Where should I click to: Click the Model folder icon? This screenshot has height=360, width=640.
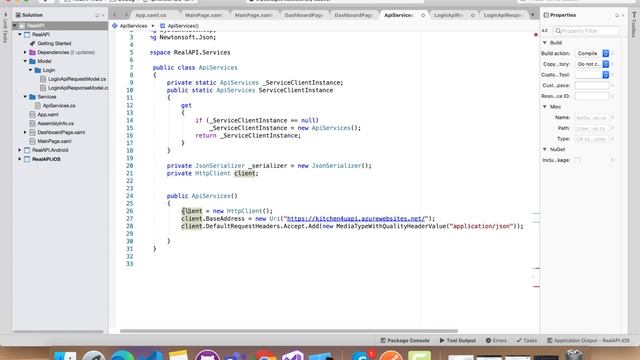pyautogui.click(x=32, y=61)
